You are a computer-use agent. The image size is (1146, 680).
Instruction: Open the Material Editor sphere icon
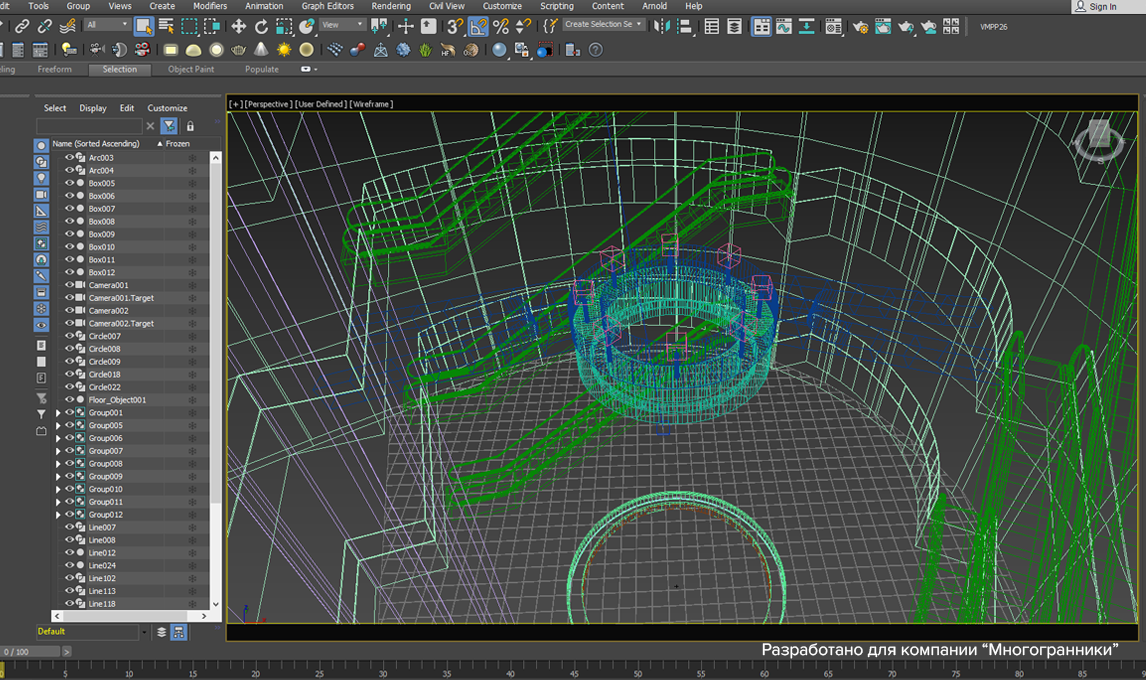click(499, 50)
